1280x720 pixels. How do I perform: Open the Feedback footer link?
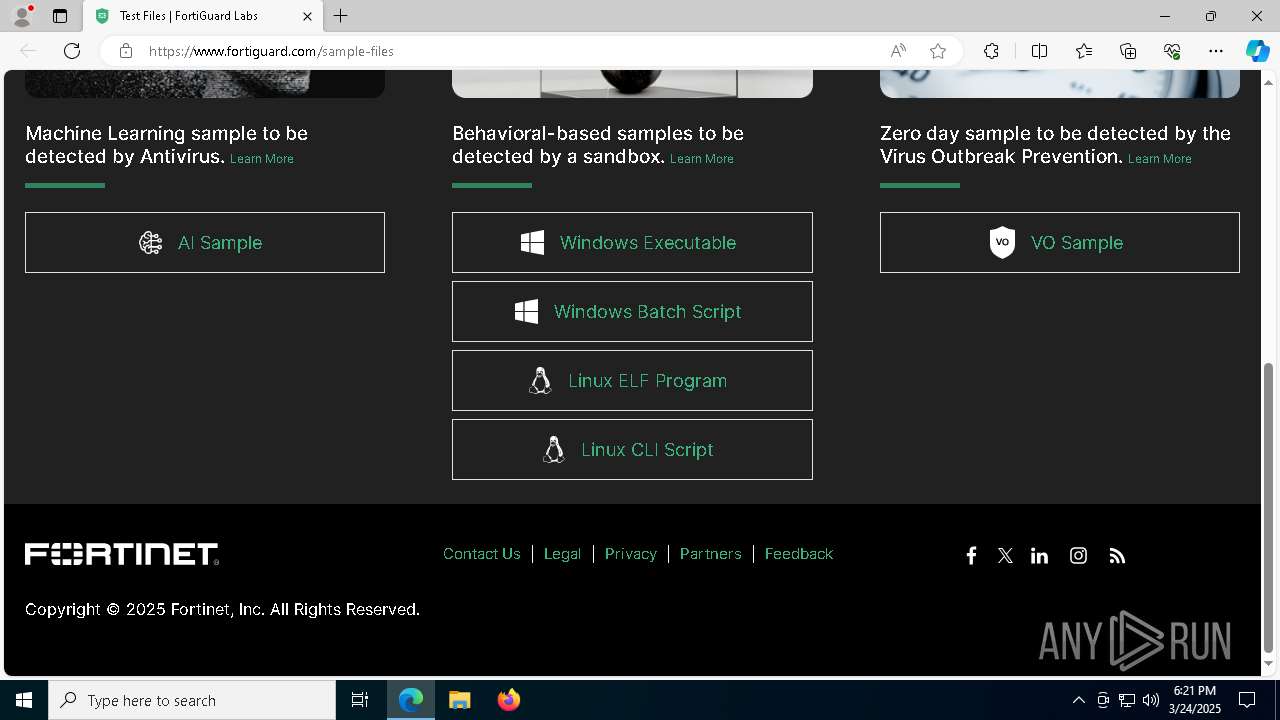click(799, 553)
